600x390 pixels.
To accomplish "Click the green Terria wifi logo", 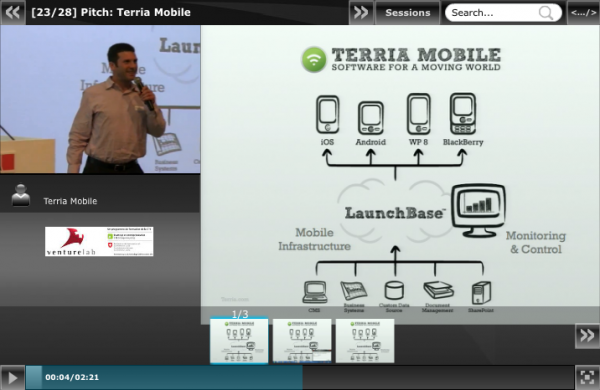I will (314, 59).
